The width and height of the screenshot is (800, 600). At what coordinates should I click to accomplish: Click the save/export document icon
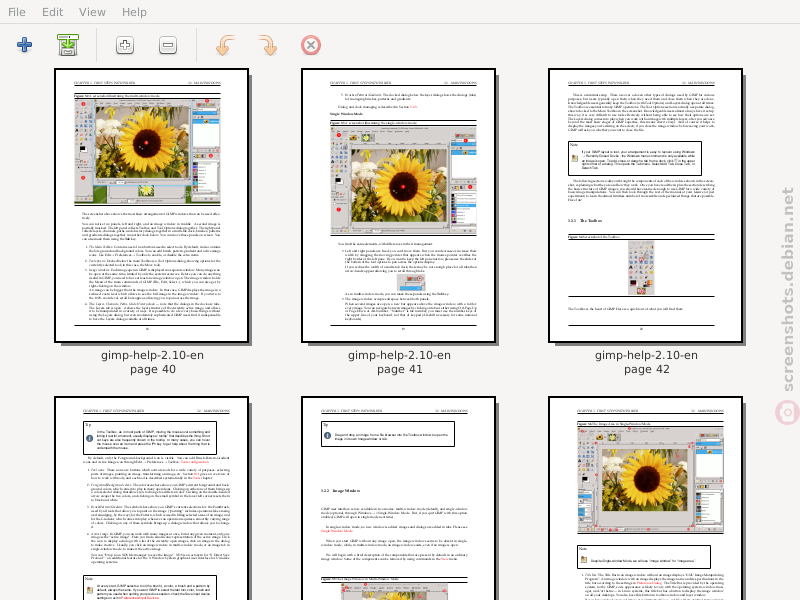pyautogui.click(x=68, y=45)
